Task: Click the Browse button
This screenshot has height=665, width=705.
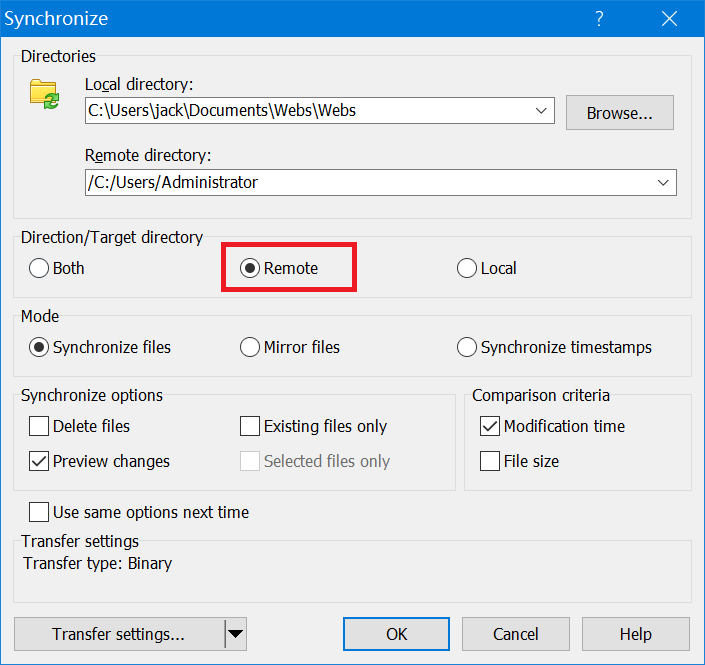Action: [x=619, y=113]
